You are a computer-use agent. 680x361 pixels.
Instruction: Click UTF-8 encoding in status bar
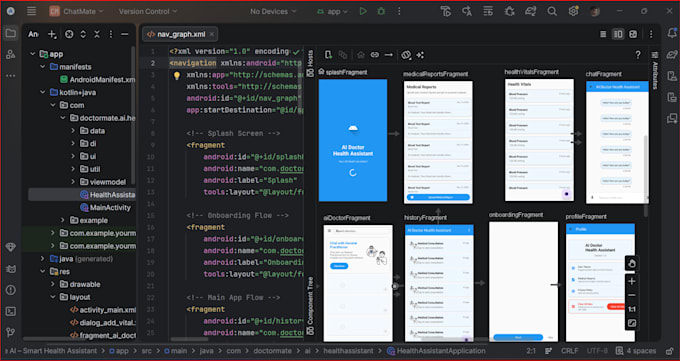coord(598,351)
